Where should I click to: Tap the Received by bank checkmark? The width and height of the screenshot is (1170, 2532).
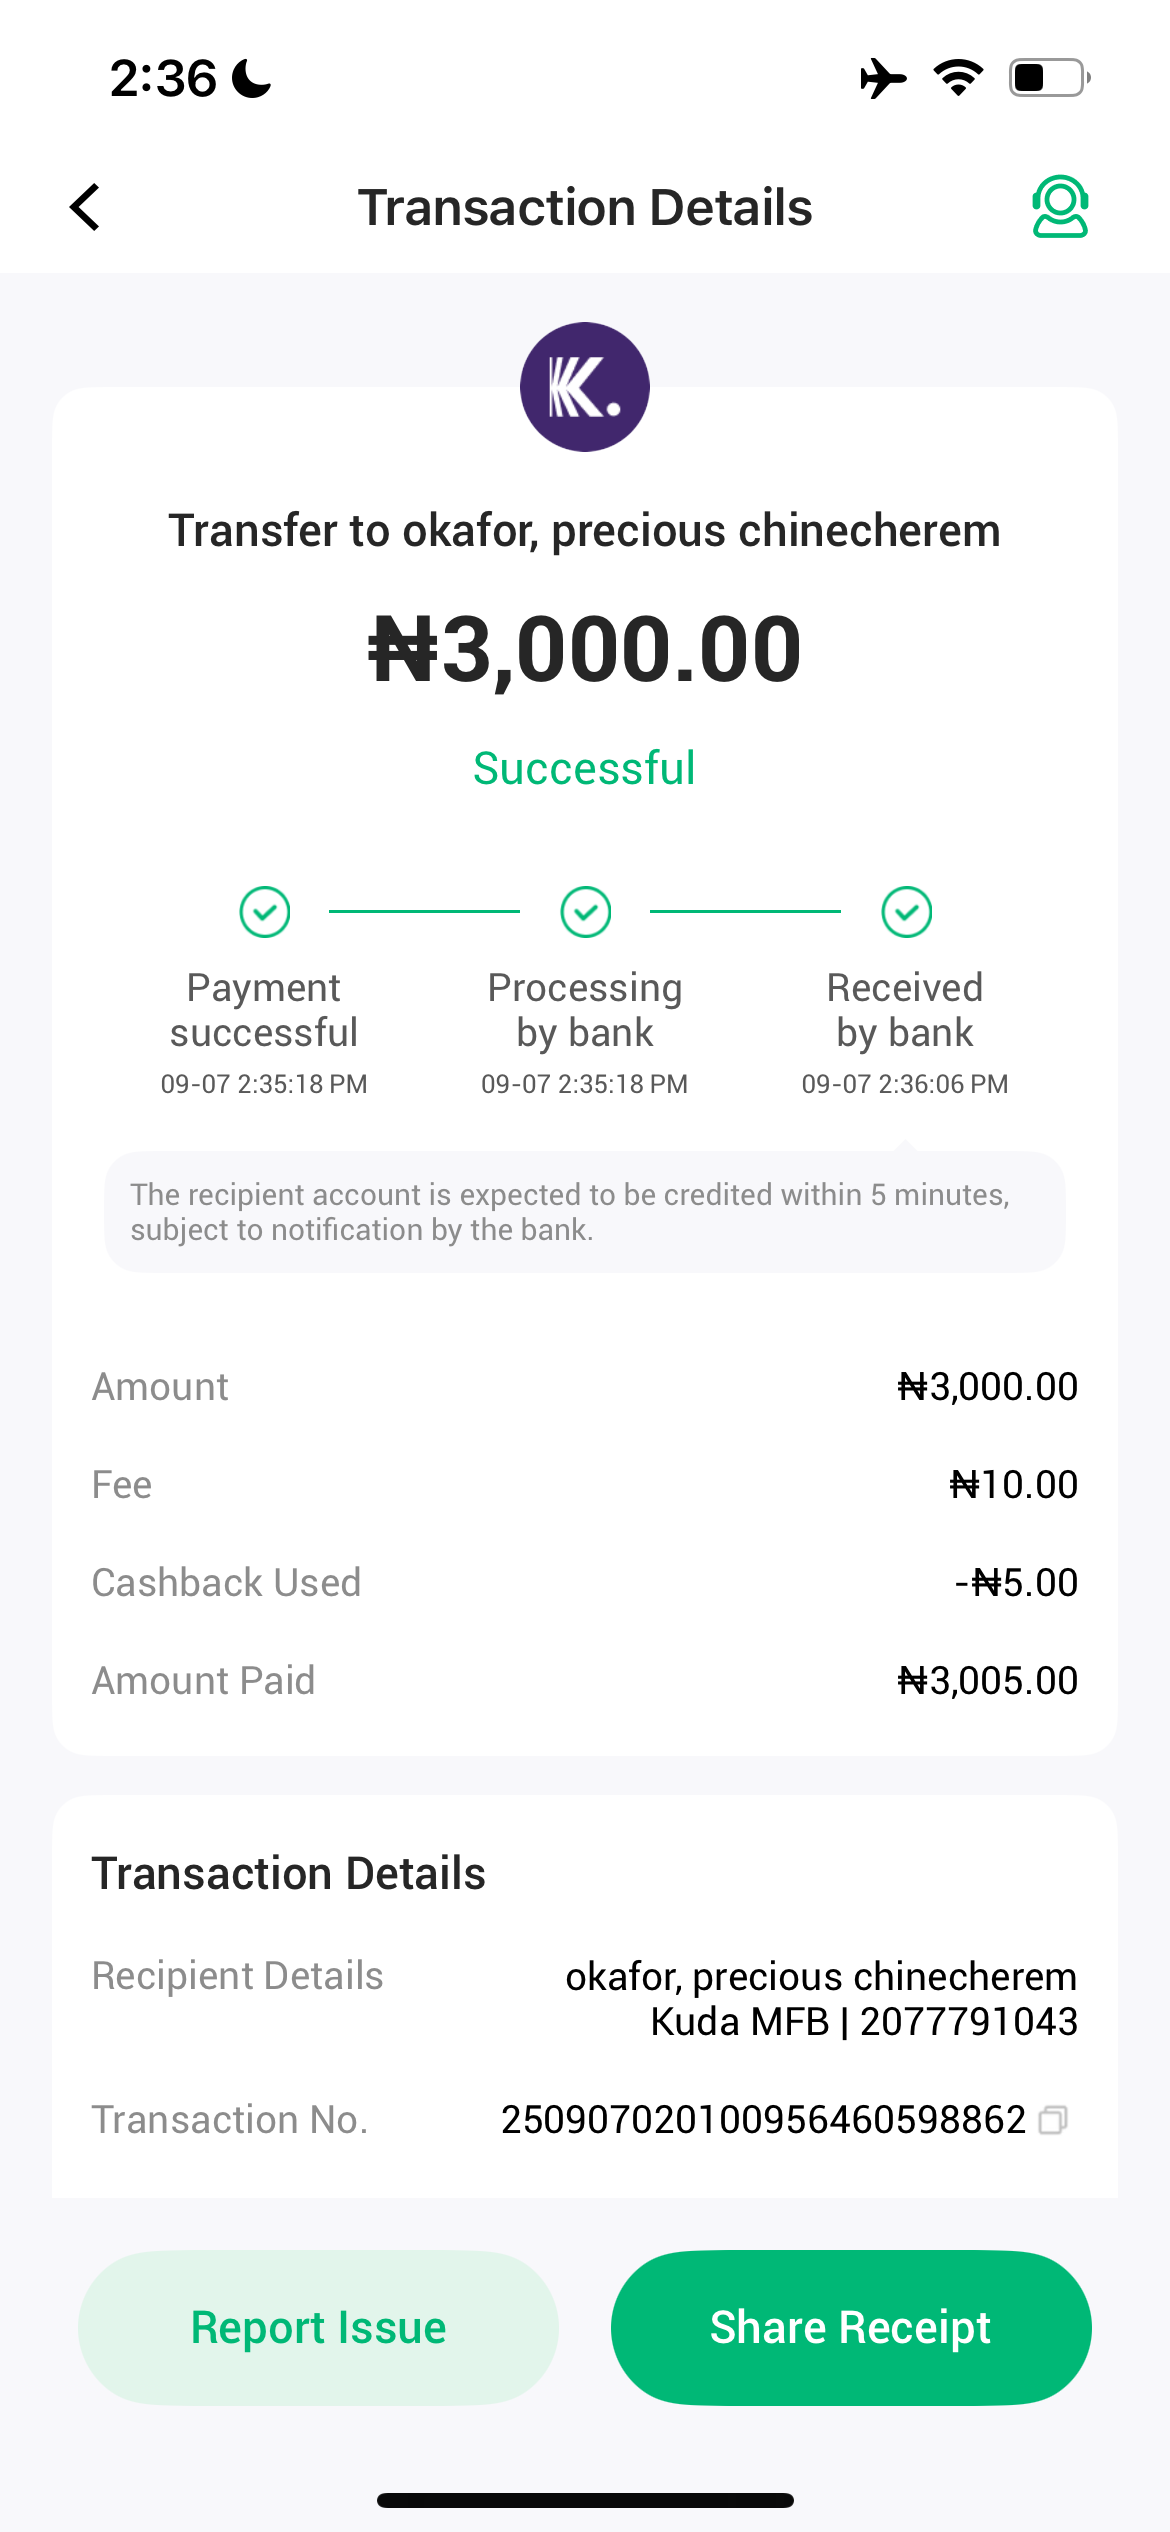pyautogui.click(x=907, y=912)
